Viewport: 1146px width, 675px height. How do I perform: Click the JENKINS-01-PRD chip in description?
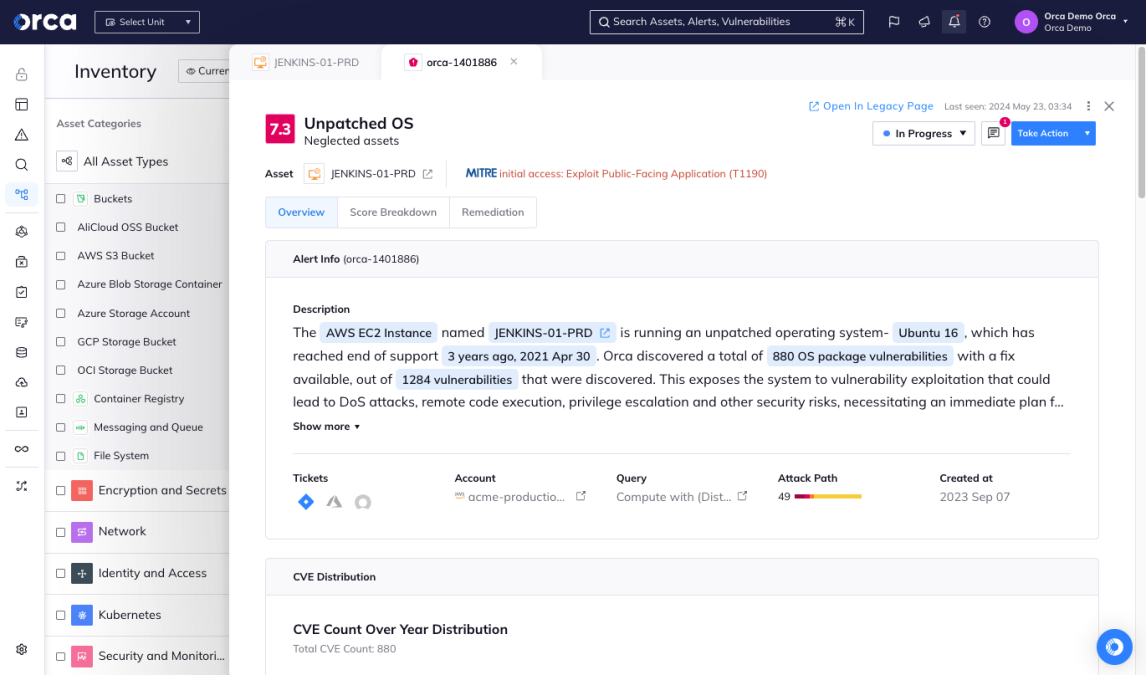click(x=552, y=332)
